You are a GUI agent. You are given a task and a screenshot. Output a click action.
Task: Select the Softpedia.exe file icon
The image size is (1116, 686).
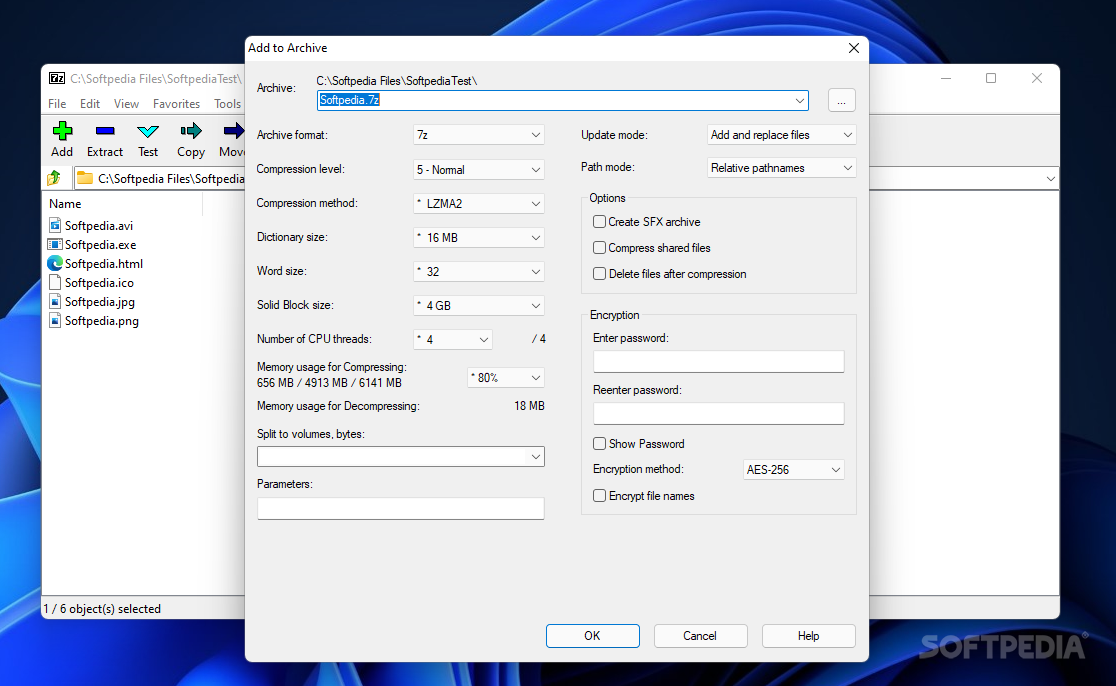pyautogui.click(x=55, y=244)
